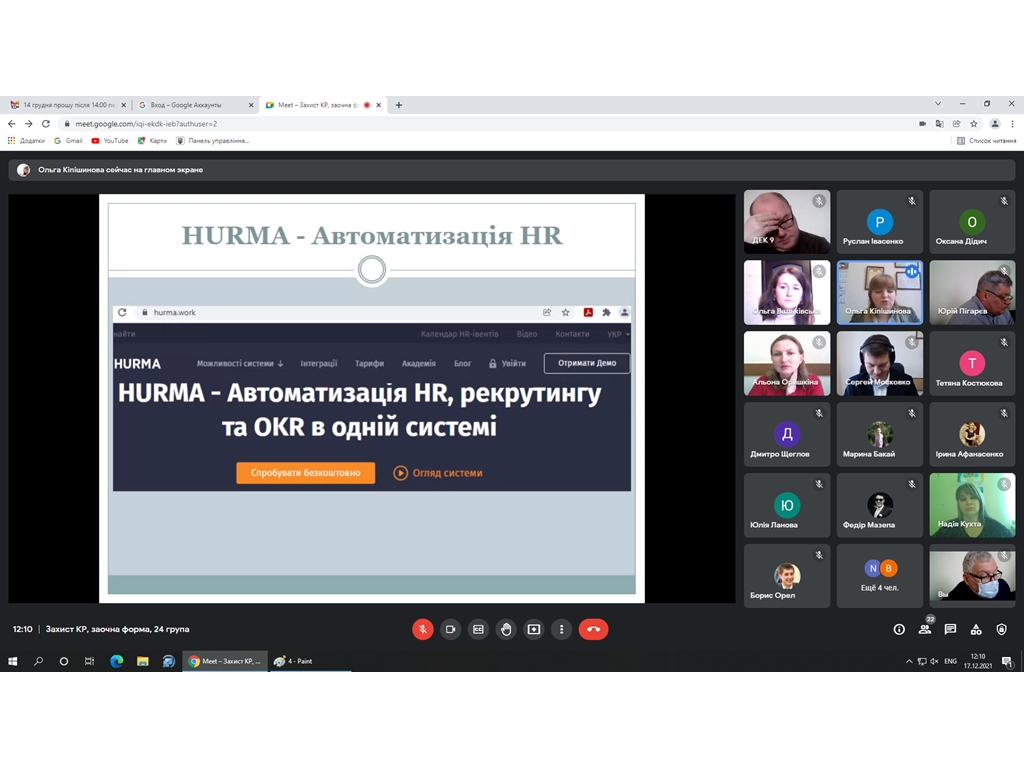Select Тетяна Костюкова's participant tile
Image resolution: width=1024 pixels, height=768 pixels.
(x=972, y=363)
